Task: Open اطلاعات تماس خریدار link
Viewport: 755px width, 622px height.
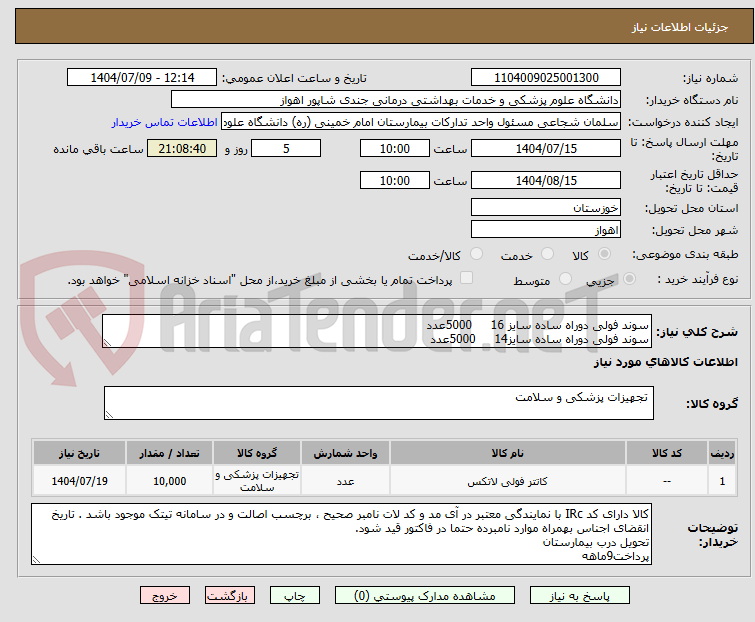Action: (x=165, y=122)
